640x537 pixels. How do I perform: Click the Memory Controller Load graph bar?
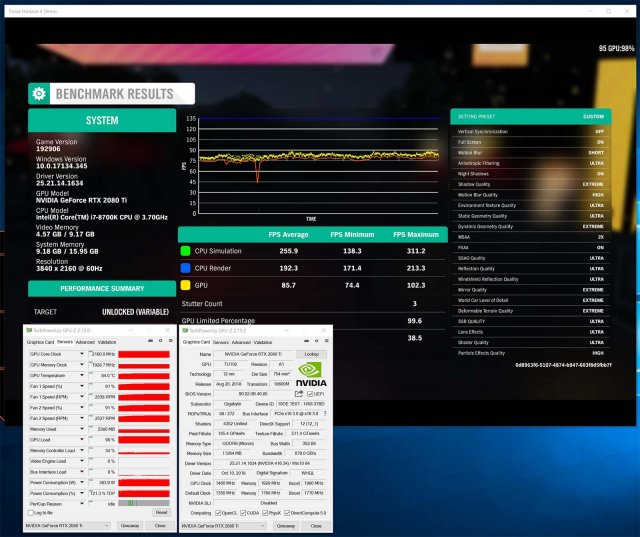pos(144,450)
